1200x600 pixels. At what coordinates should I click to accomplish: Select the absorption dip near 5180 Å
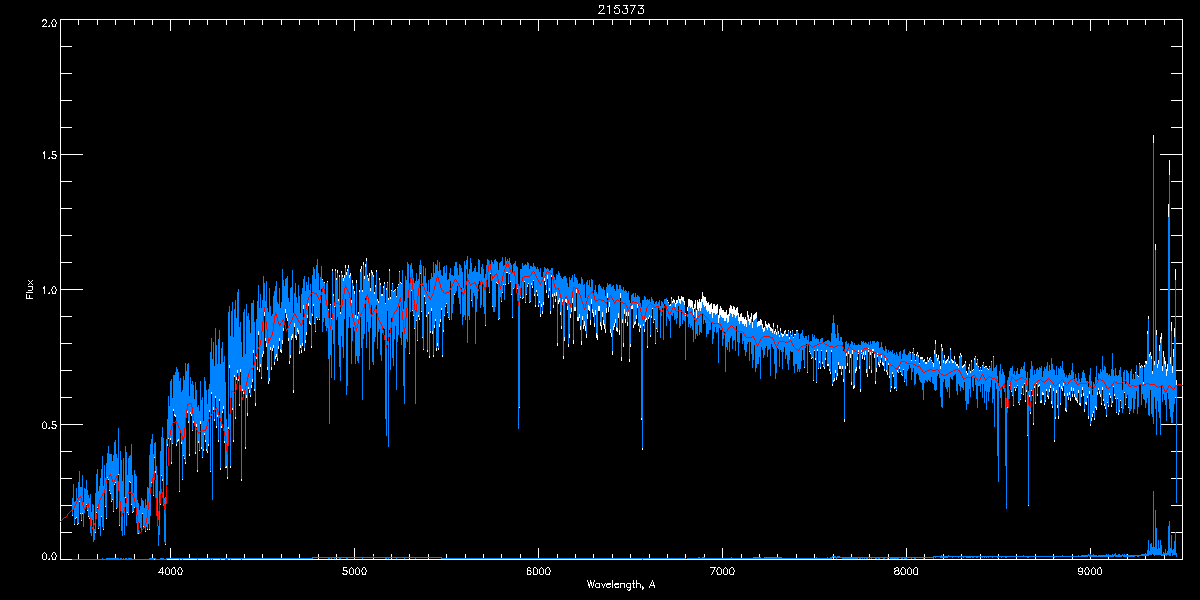(387, 420)
